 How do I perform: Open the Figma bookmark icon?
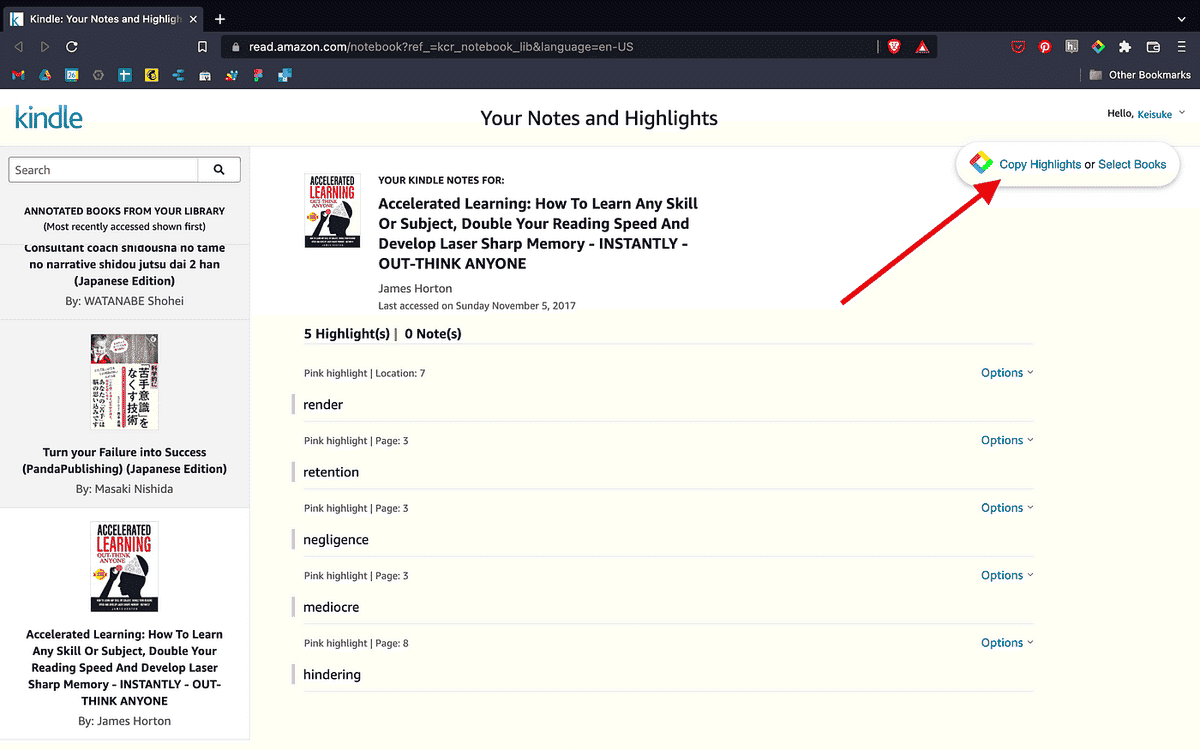(259, 75)
